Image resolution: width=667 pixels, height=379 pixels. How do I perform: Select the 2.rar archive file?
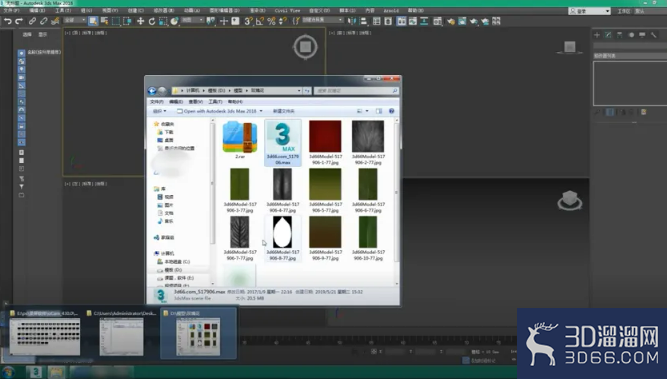point(240,140)
